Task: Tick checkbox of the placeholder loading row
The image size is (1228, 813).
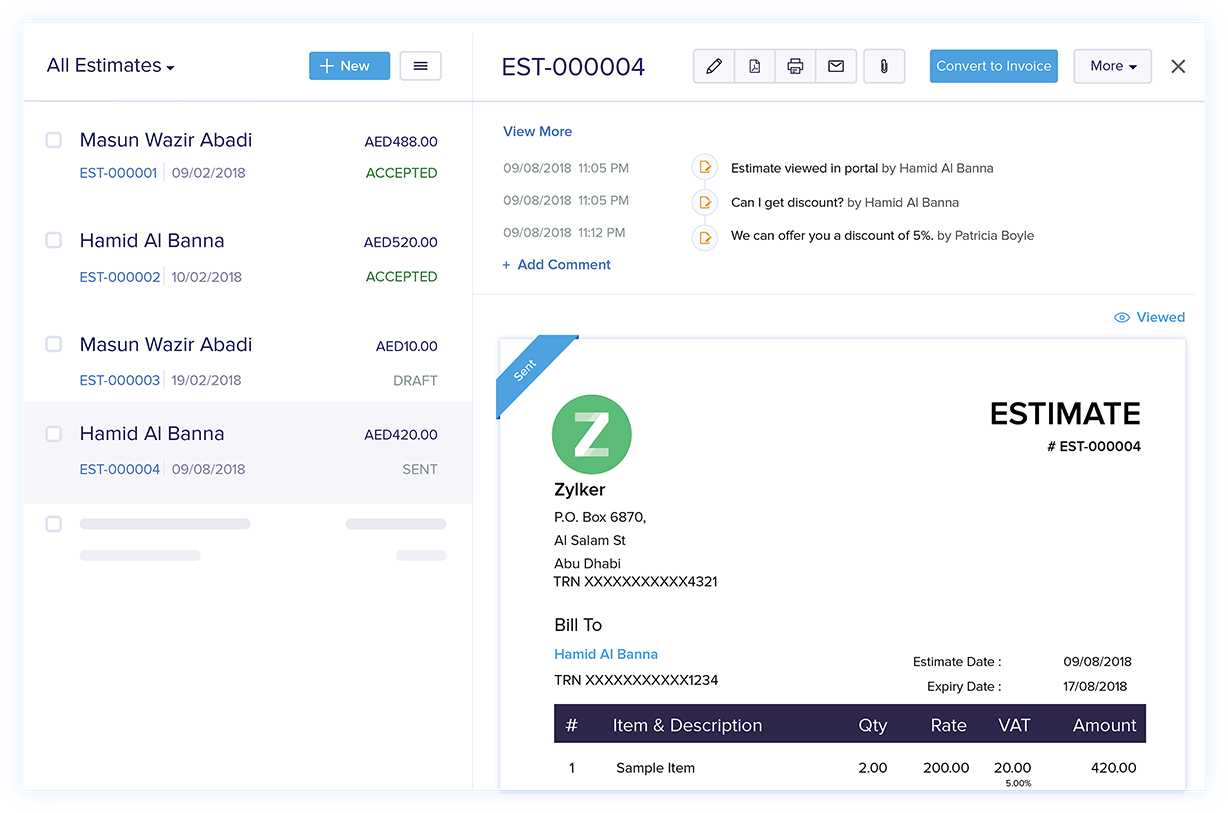Action: tap(54, 524)
